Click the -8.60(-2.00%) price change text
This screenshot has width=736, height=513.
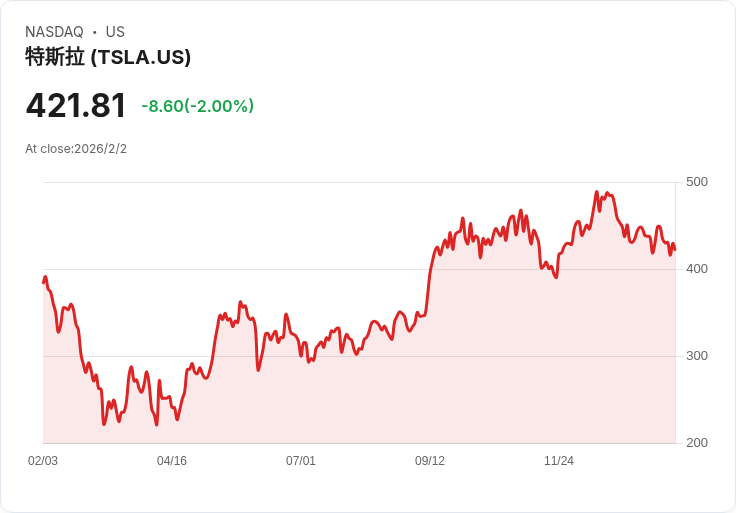(198, 106)
